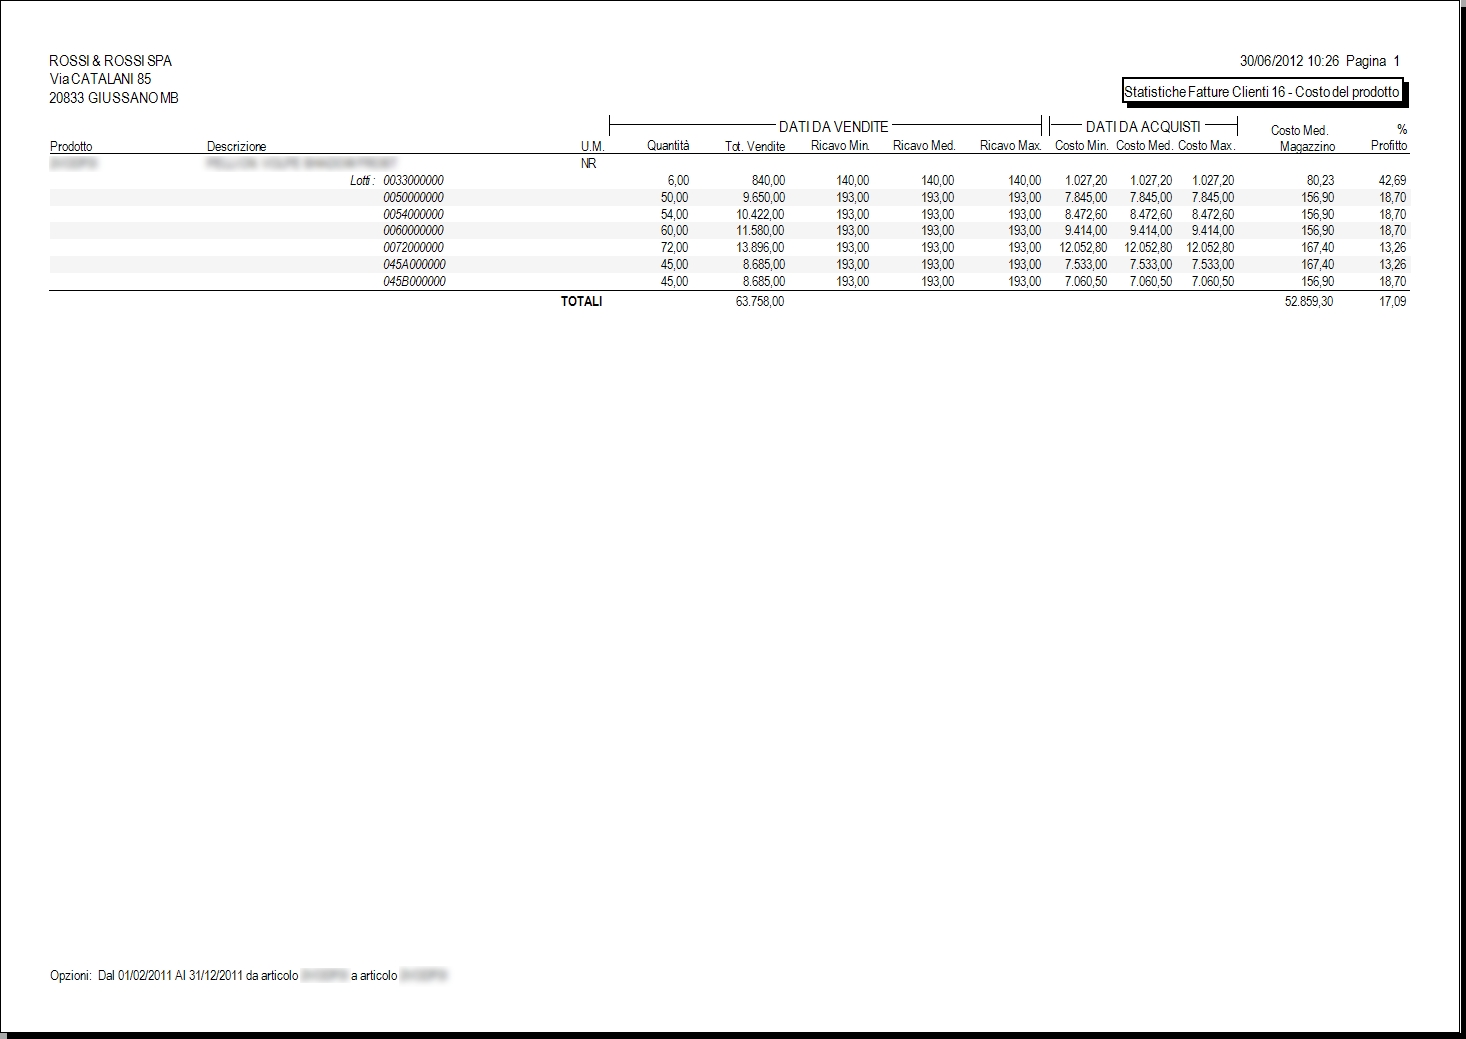Click the total profit percentage 17,09
The image size is (1466, 1039).
tap(1393, 302)
